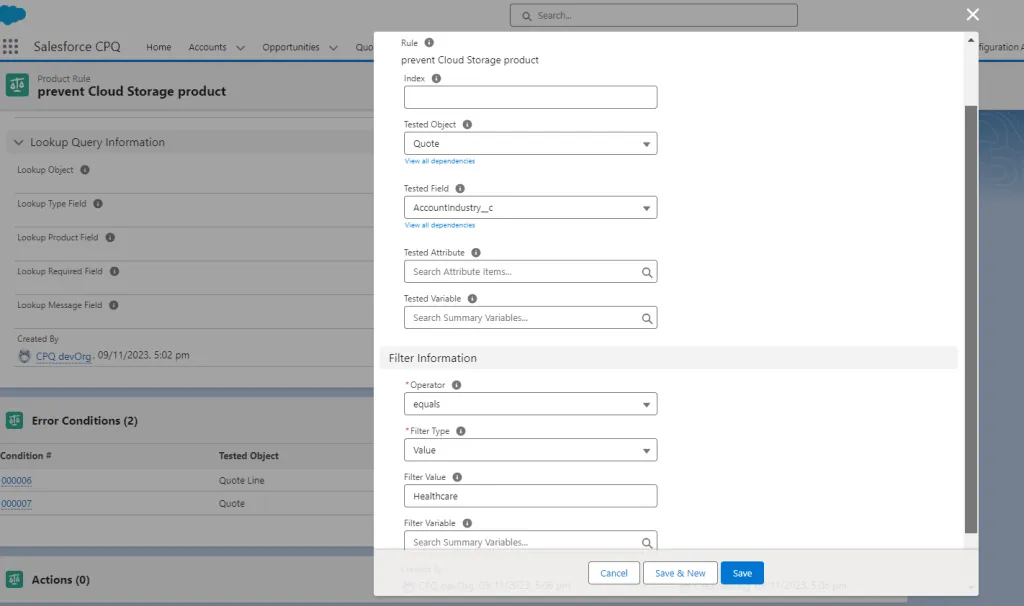The height and width of the screenshot is (606, 1024).
Task: Click the Error Conditions section icon
Action: (x=14, y=421)
